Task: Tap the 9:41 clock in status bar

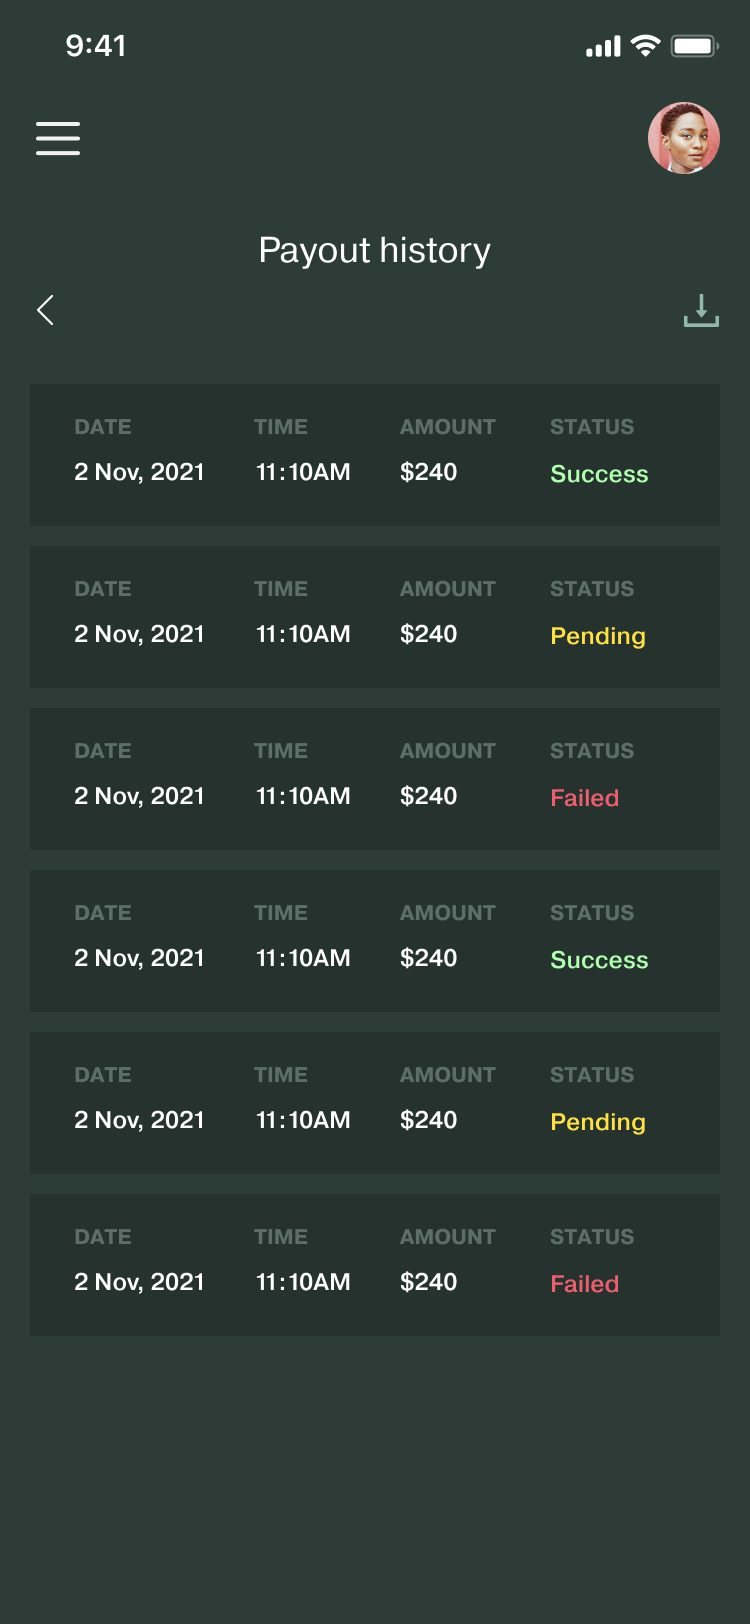Action: 96,45
